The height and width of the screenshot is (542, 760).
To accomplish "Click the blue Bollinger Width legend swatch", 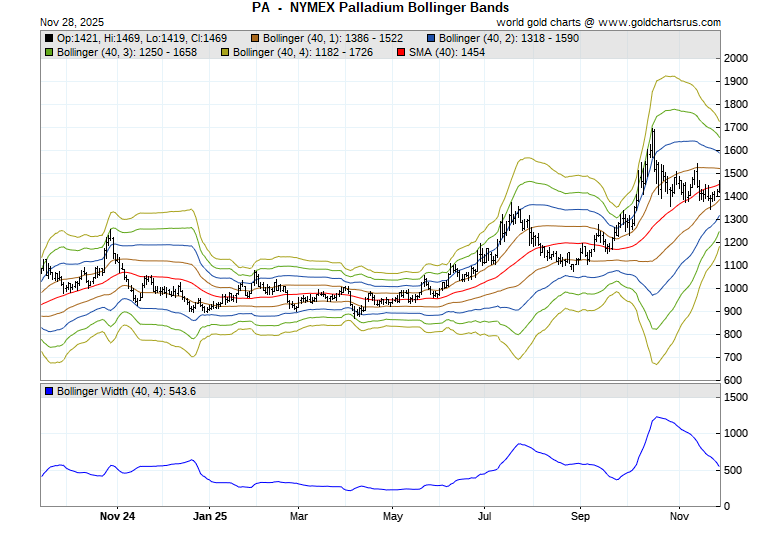I will [x=49, y=391].
